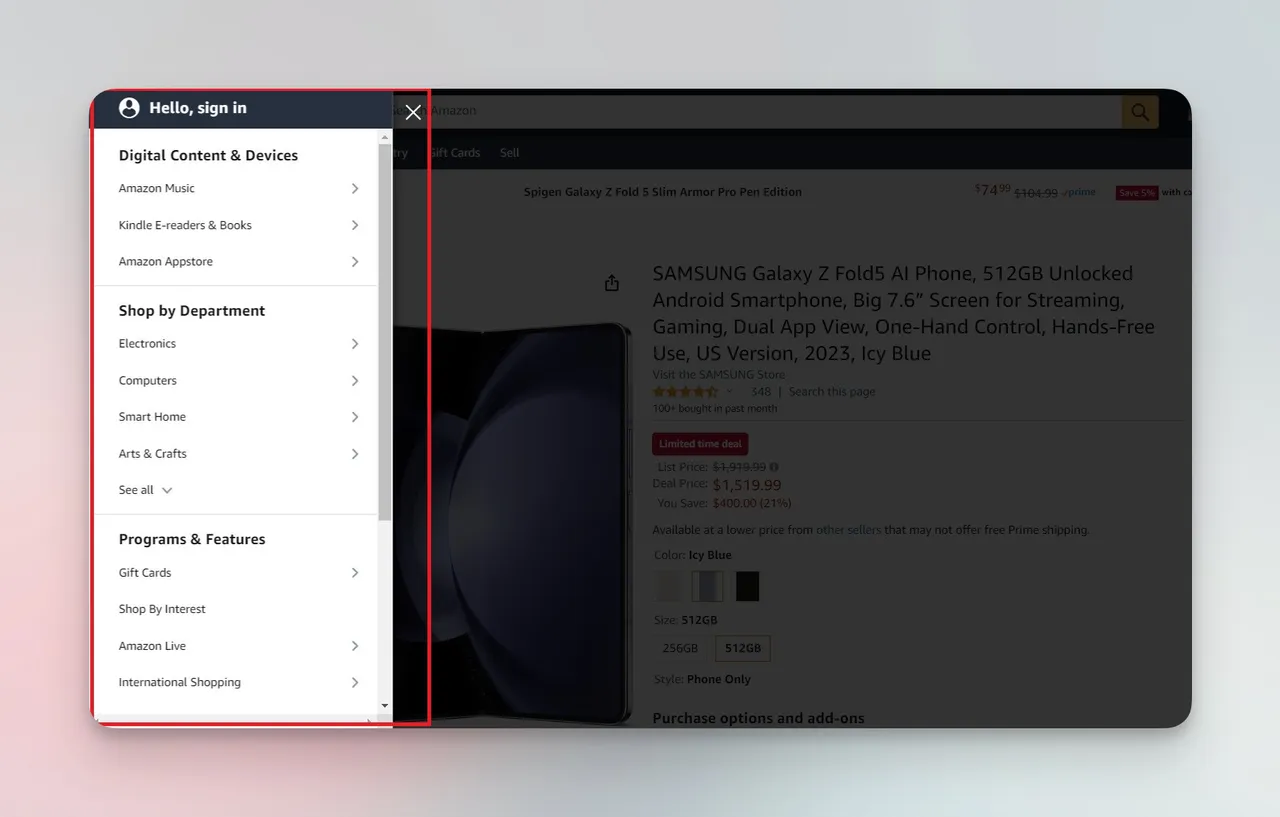Click the chevron next to Gift Cards in menu
The width and height of the screenshot is (1280, 817).
[355, 572]
